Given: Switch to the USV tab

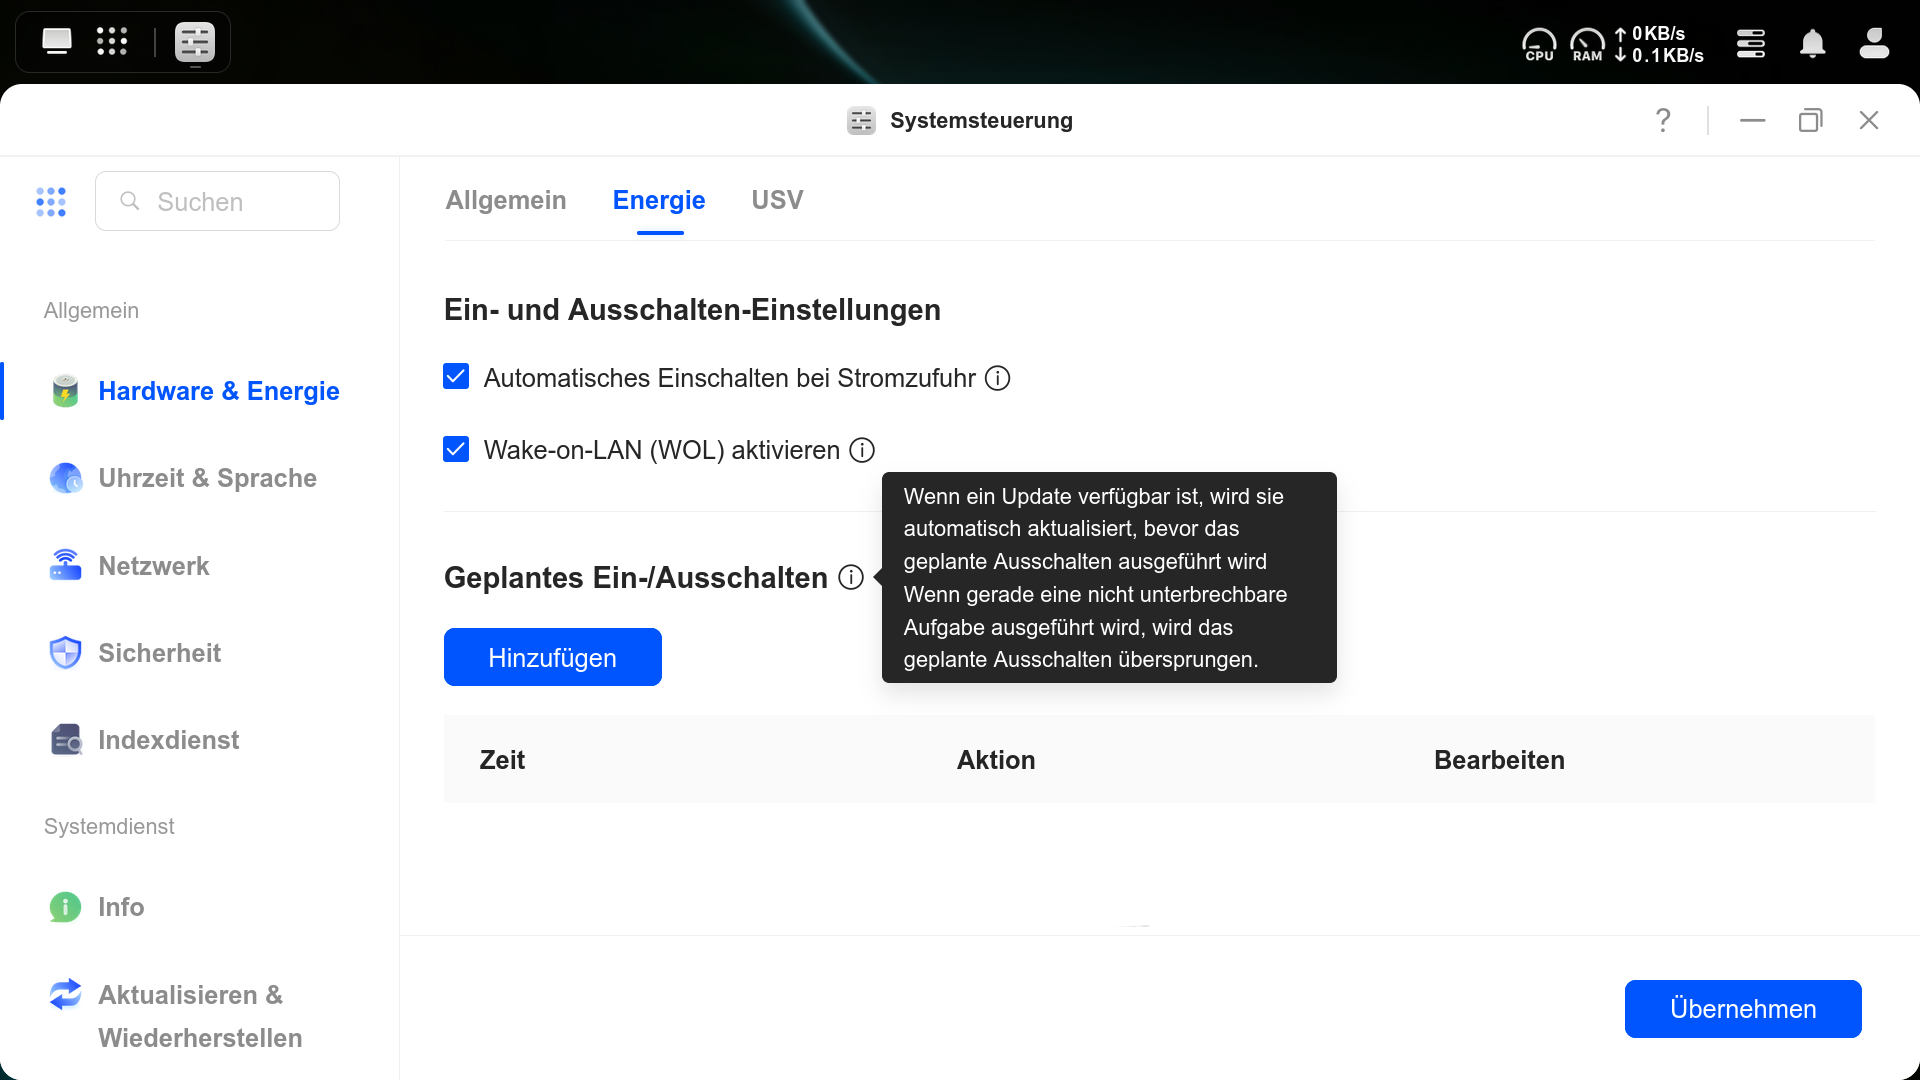Looking at the screenshot, I should click(x=777, y=200).
